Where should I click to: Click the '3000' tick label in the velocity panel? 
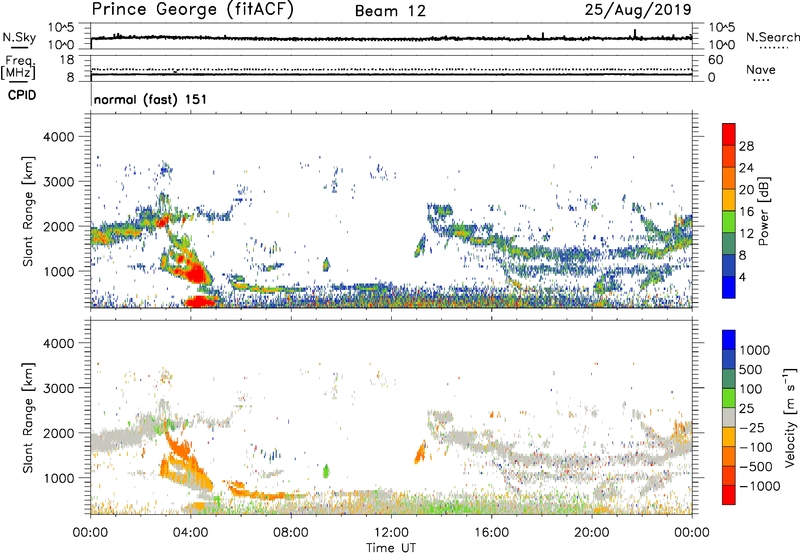[59, 388]
